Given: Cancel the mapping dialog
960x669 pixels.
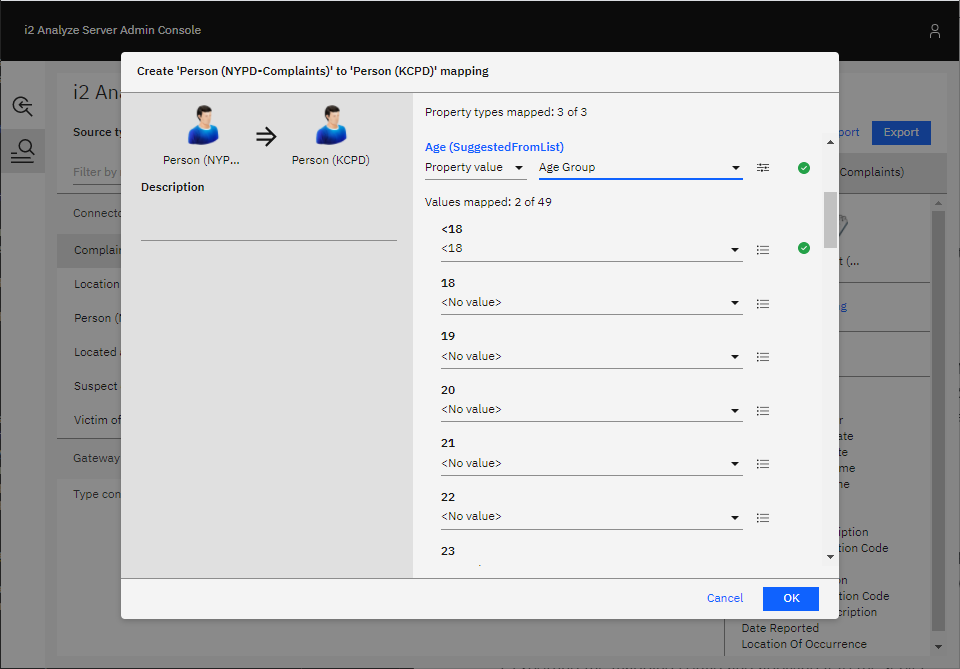Looking at the screenshot, I should point(724,598).
